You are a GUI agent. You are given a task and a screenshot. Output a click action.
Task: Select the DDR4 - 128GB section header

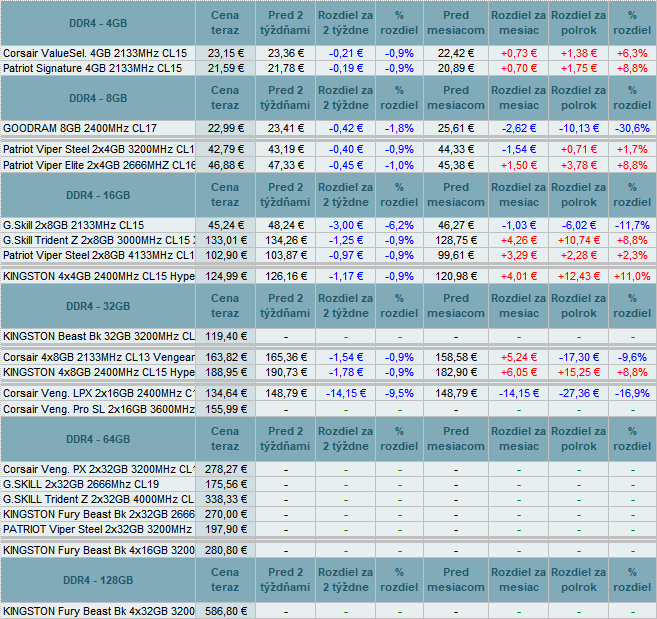tap(98, 580)
